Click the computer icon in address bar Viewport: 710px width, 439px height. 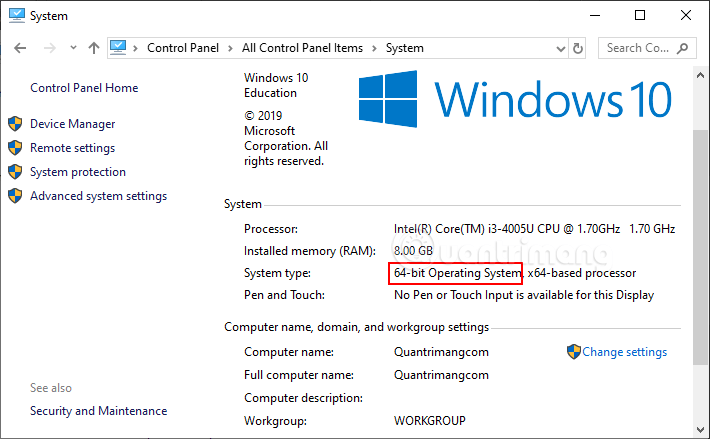pos(118,48)
